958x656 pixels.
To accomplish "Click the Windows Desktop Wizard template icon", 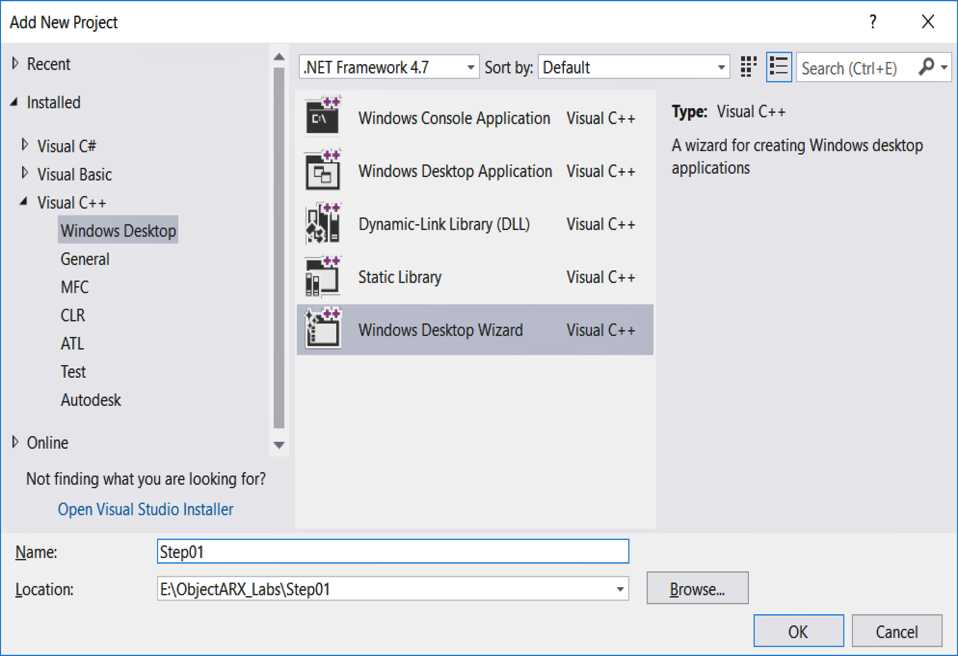I will tap(323, 329).
